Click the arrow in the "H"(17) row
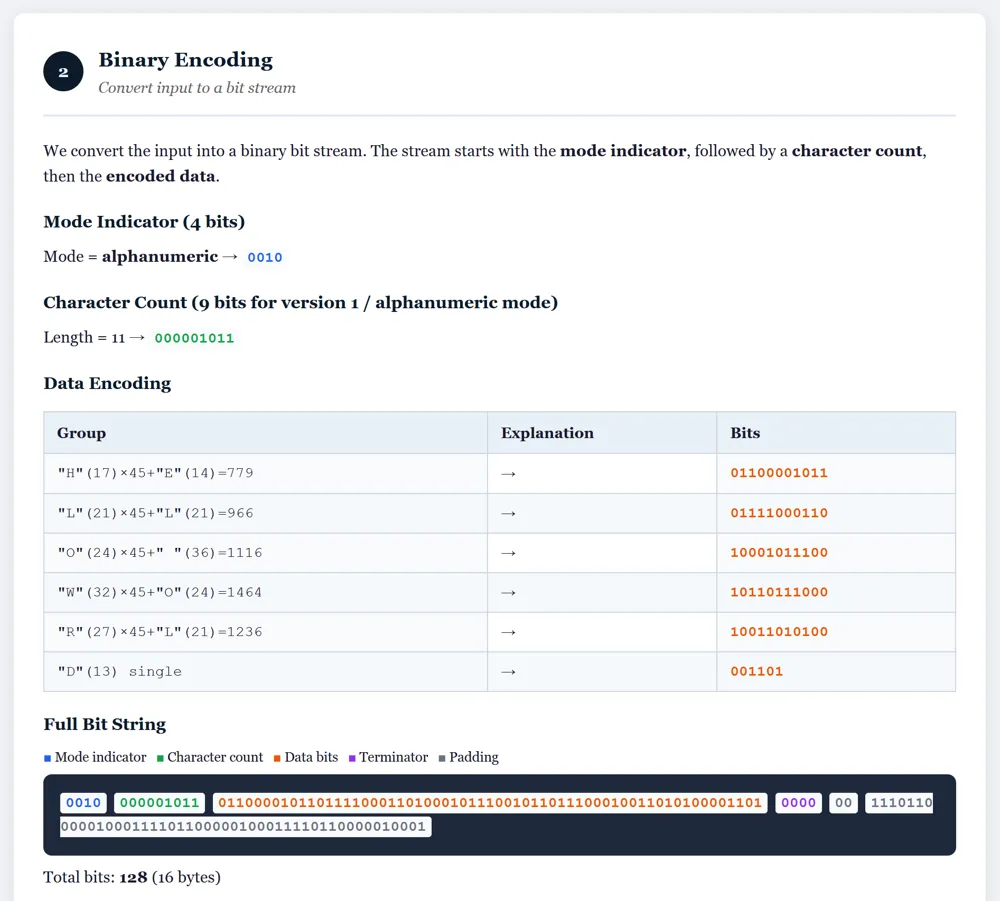This screenshot has height=901, width=1000. click(508, 473)
